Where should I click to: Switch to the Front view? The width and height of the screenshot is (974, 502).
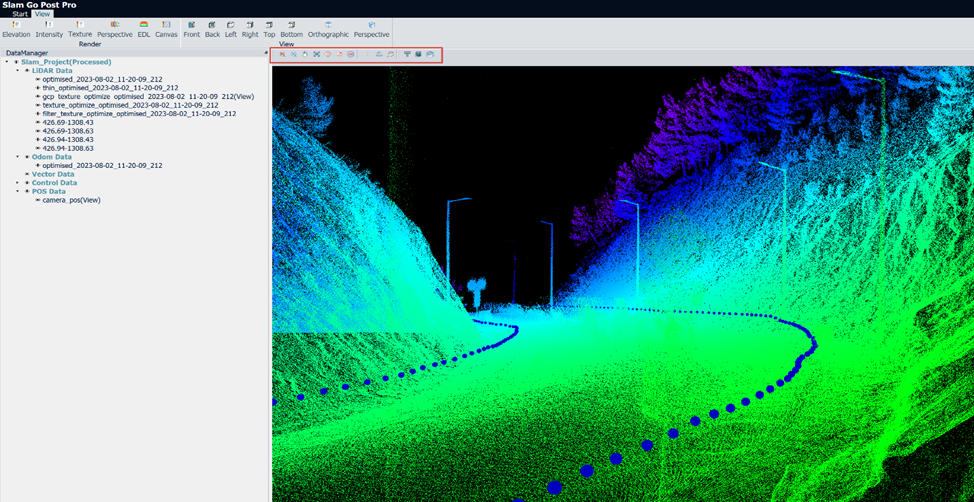coord(191,30)
